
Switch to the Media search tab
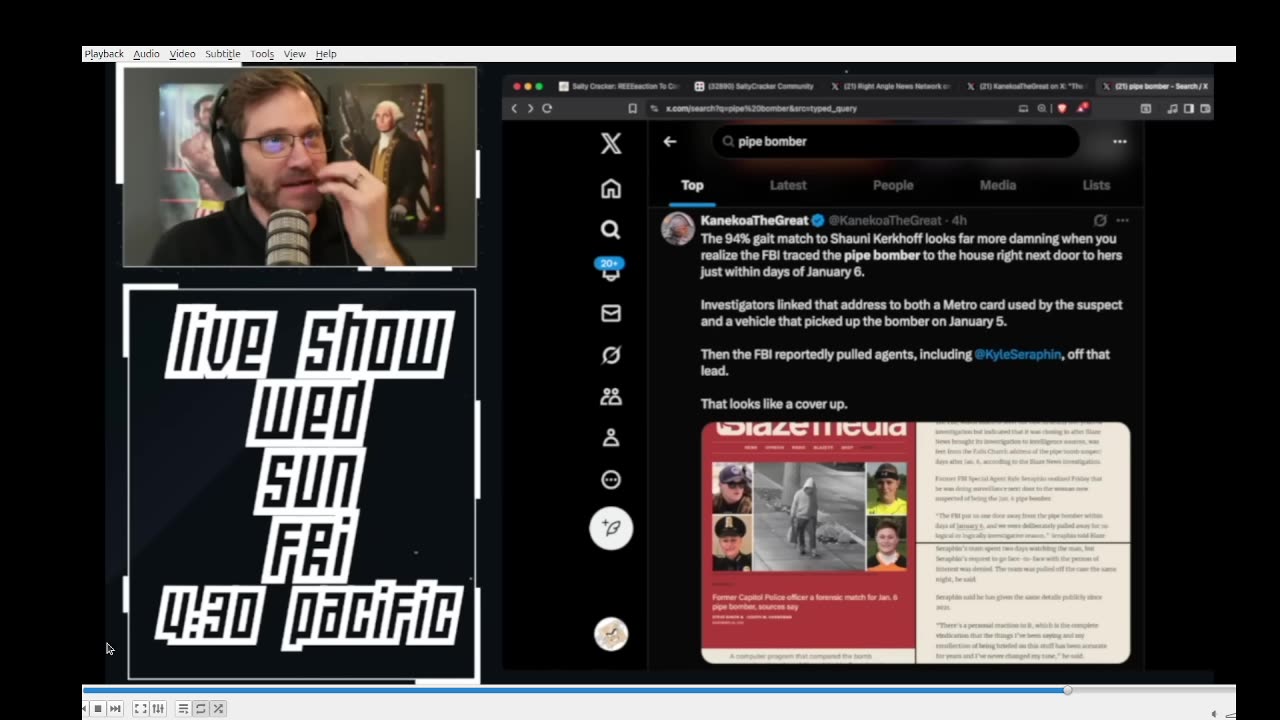tap(997, 185)
